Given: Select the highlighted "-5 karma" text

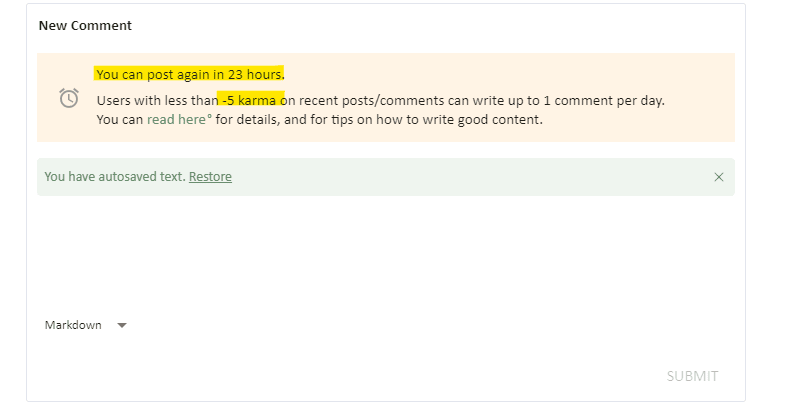Looking at the screenshot, I should [x=250, y=101].
